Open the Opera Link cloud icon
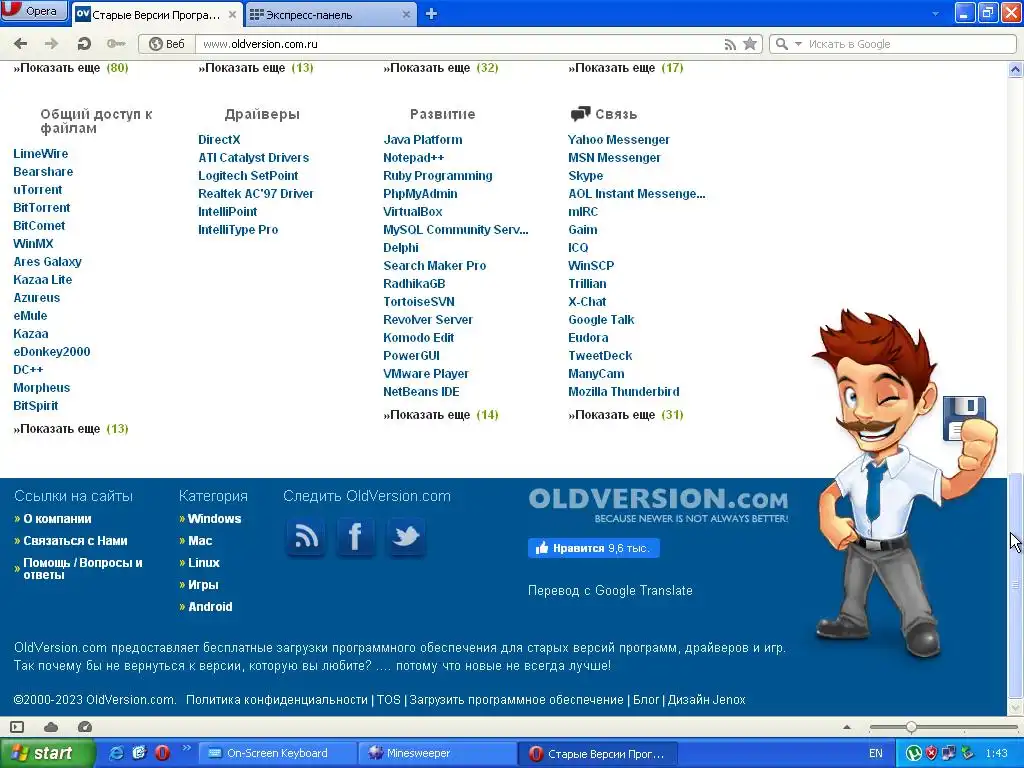This screenshot has height=768, width=1024. [x=51, y=727]
